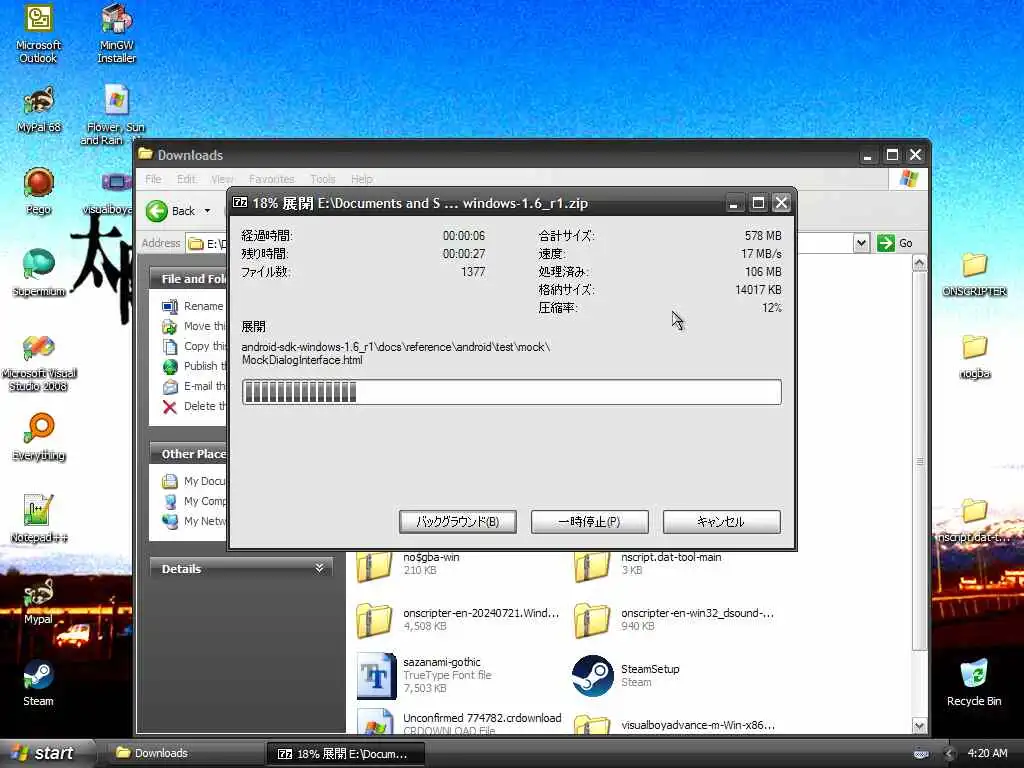Click Go button beside address bar

click(895, 243)
